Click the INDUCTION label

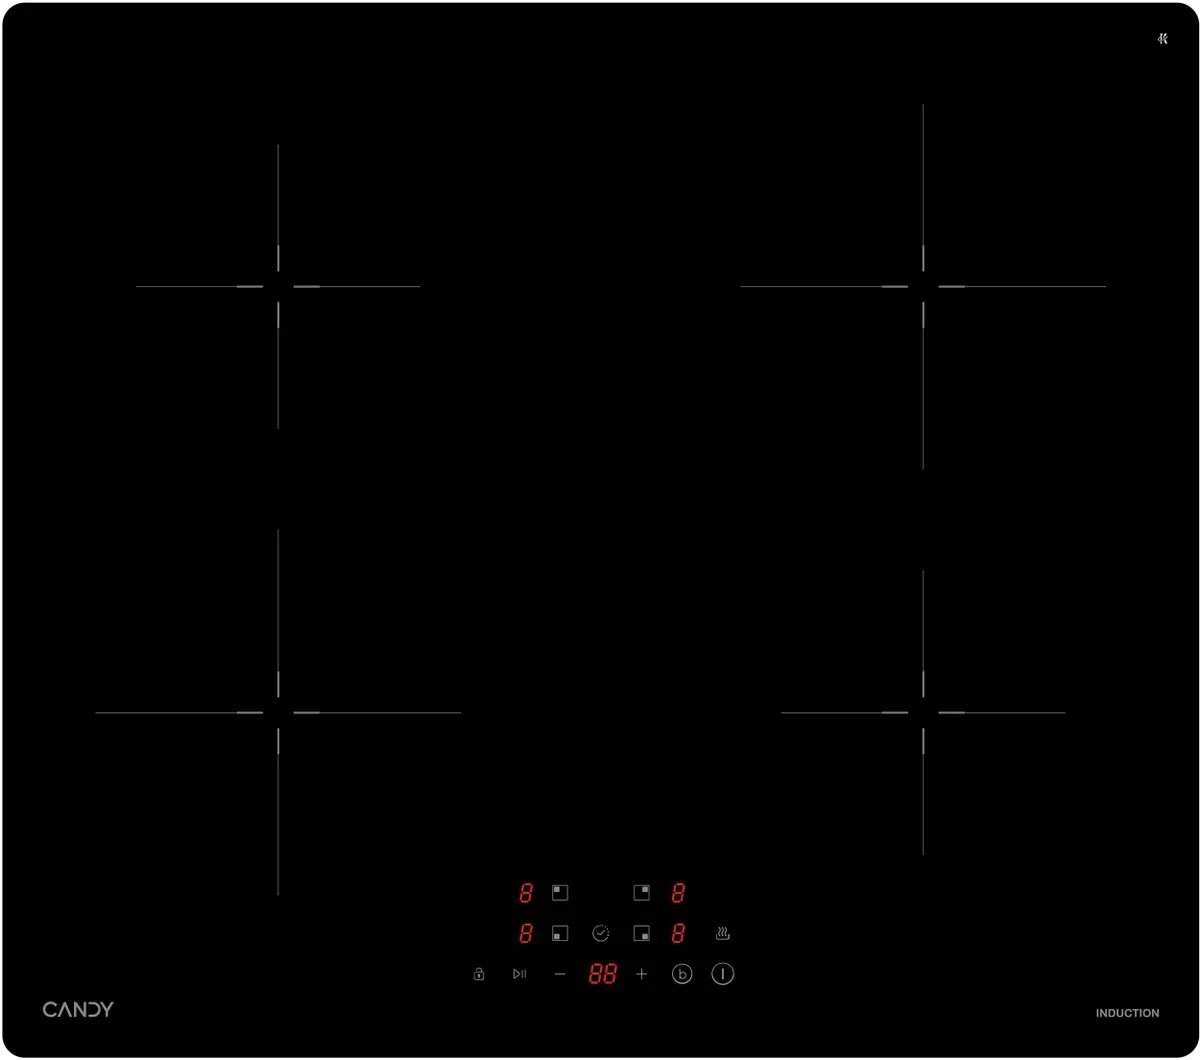click(x=1127, y=1013)
